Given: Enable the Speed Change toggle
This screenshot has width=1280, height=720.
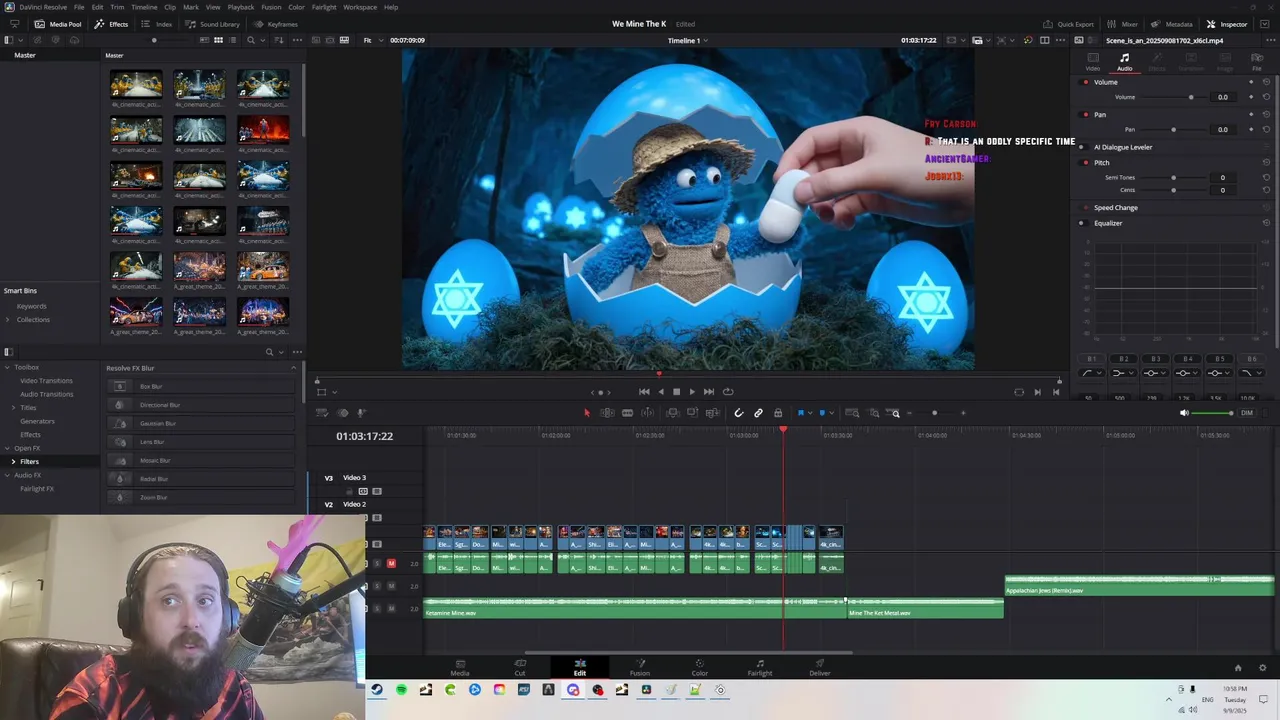Looking at the screenshot, I should [x=1086, y=208].
